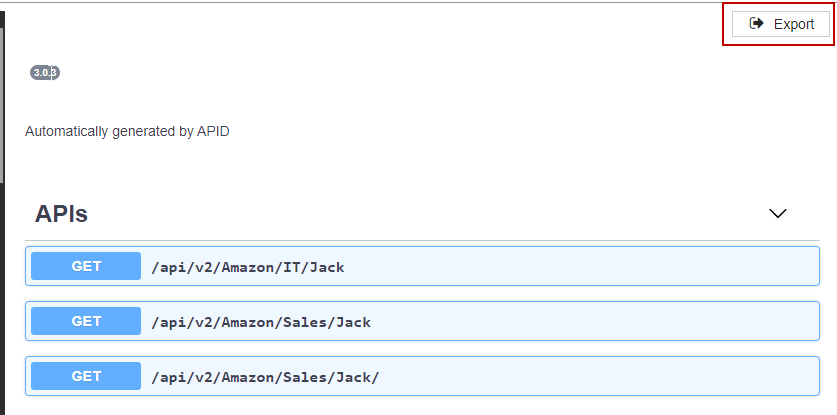Click GET badge for Amazon/IT/Jack

[x=86, y=266]
